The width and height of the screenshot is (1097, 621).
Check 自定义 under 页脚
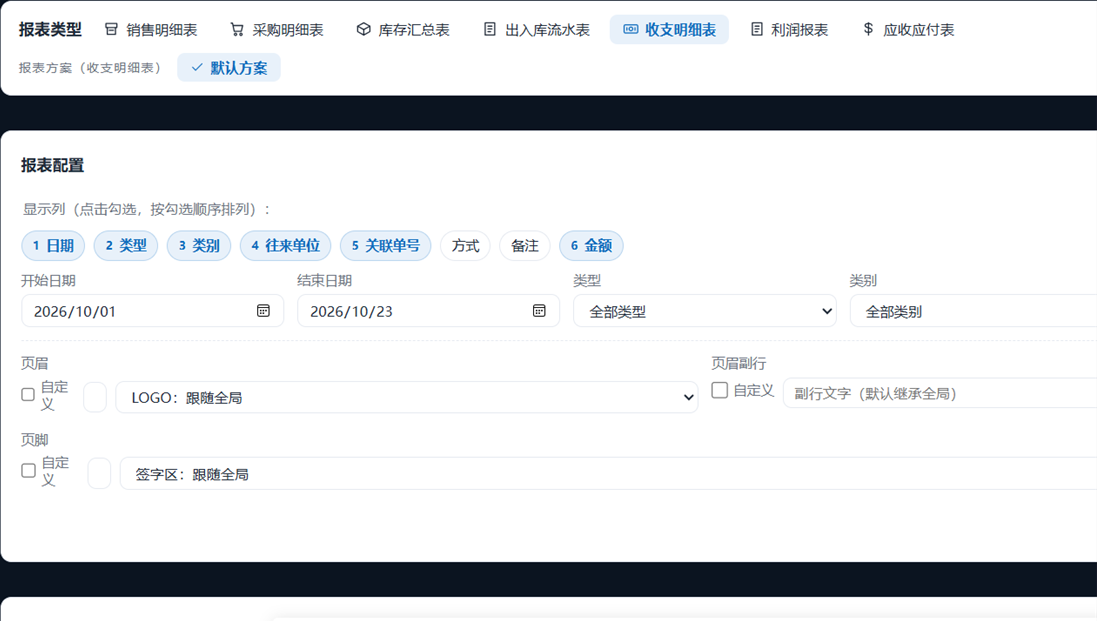click(x=28, y=471)
